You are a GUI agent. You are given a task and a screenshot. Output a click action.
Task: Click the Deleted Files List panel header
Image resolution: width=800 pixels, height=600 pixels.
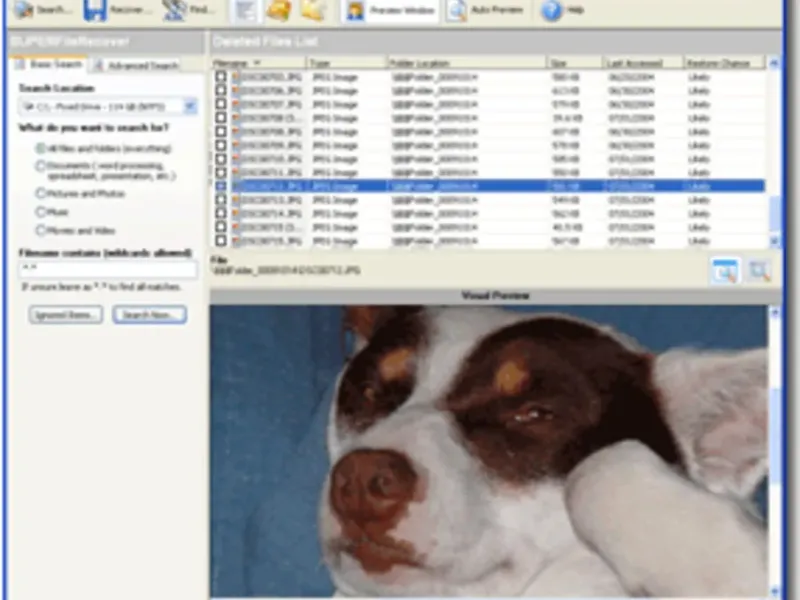pyautogui.click(x=495, y=42)
